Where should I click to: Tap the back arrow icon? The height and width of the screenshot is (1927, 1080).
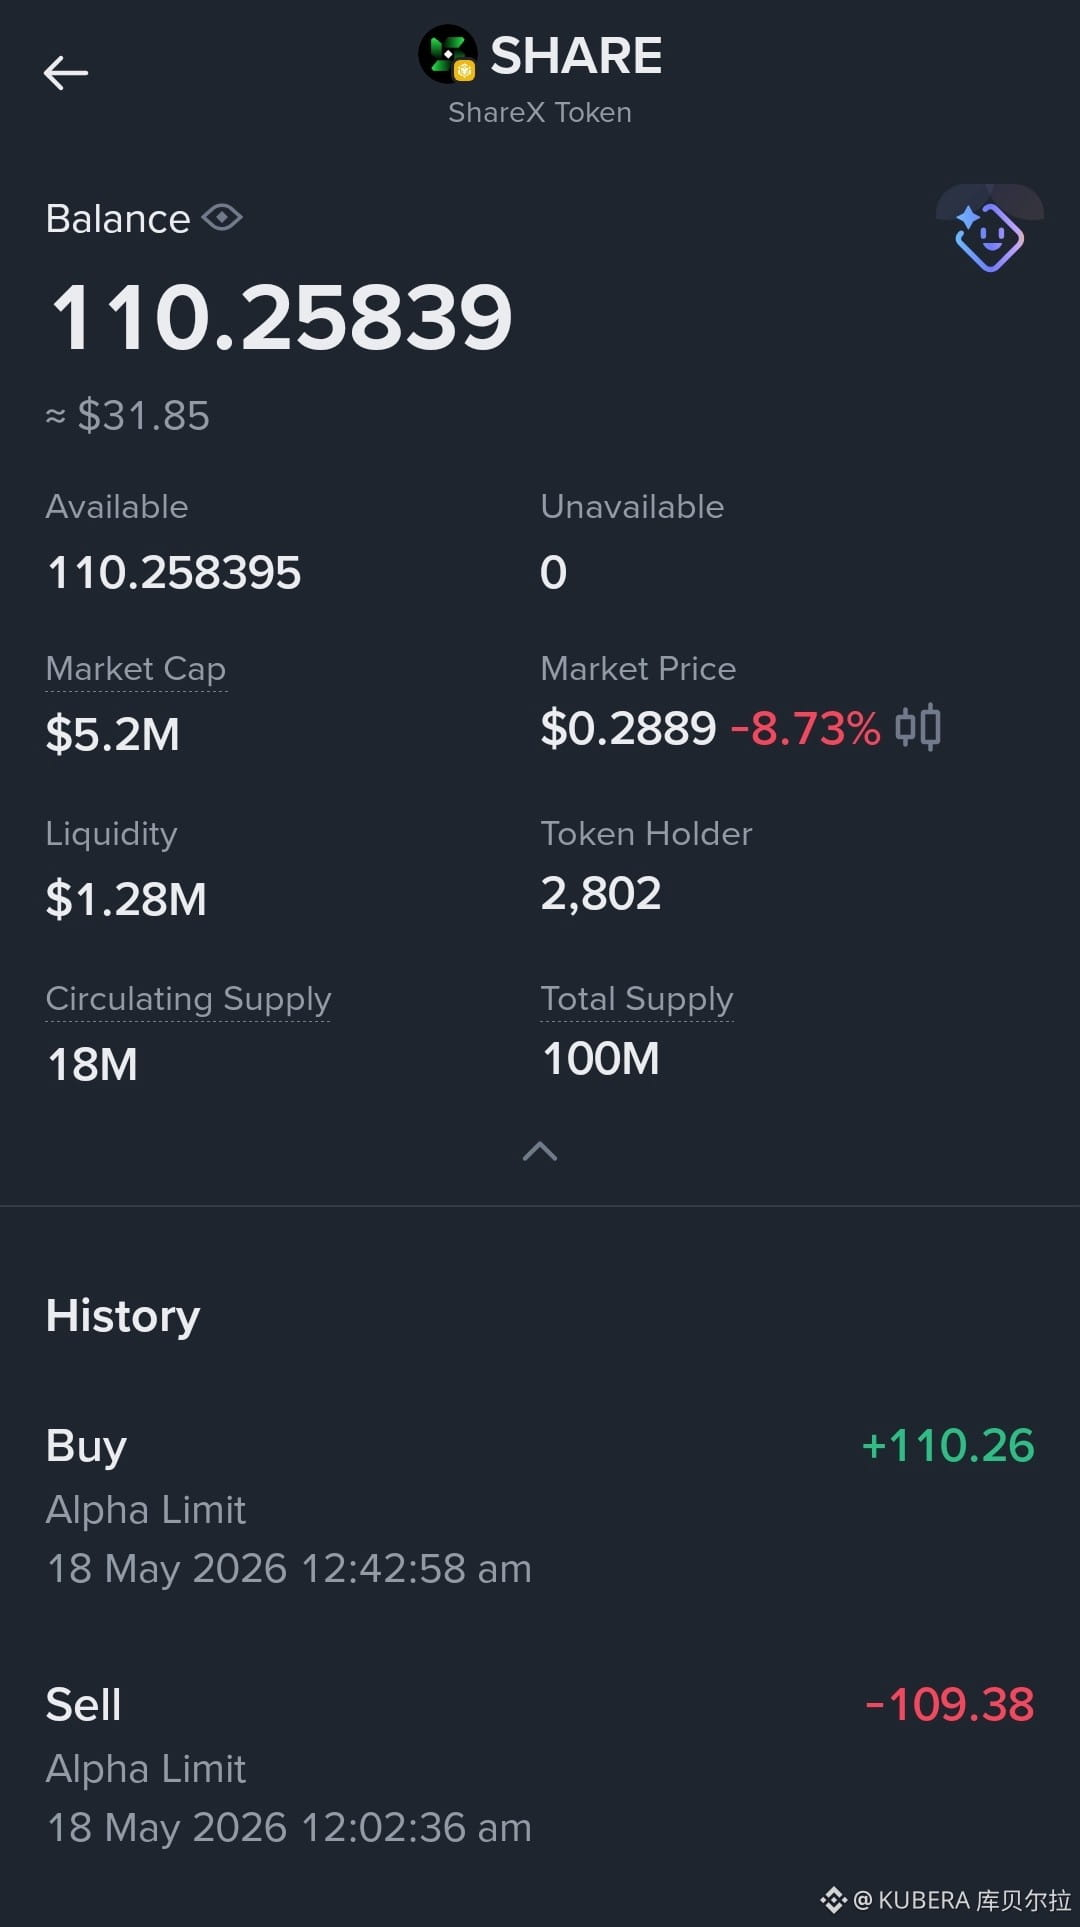66,73
